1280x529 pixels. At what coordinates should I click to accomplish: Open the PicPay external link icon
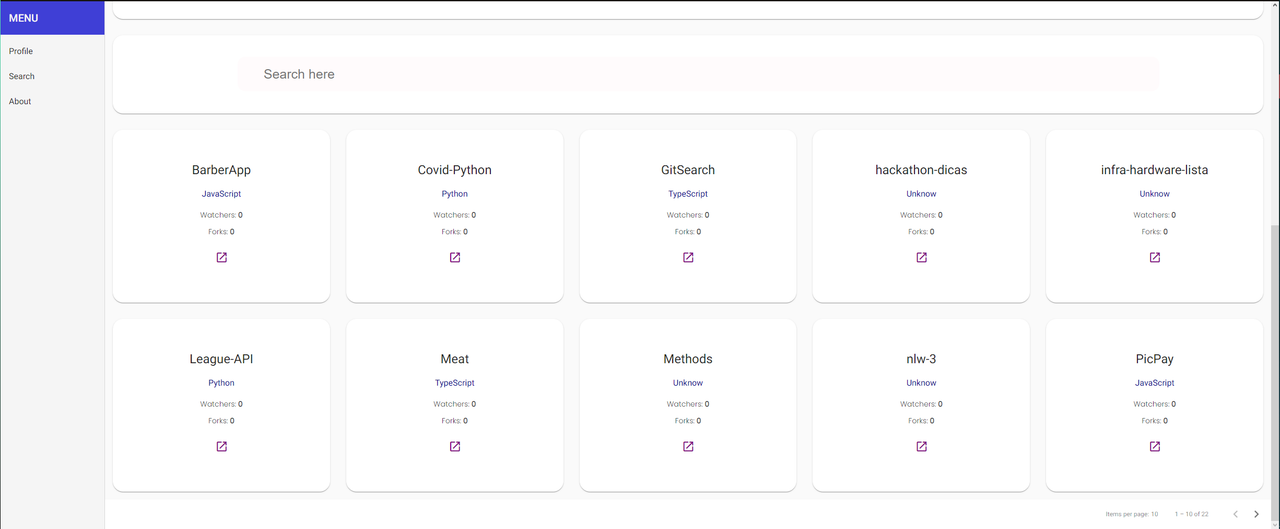1155,446
